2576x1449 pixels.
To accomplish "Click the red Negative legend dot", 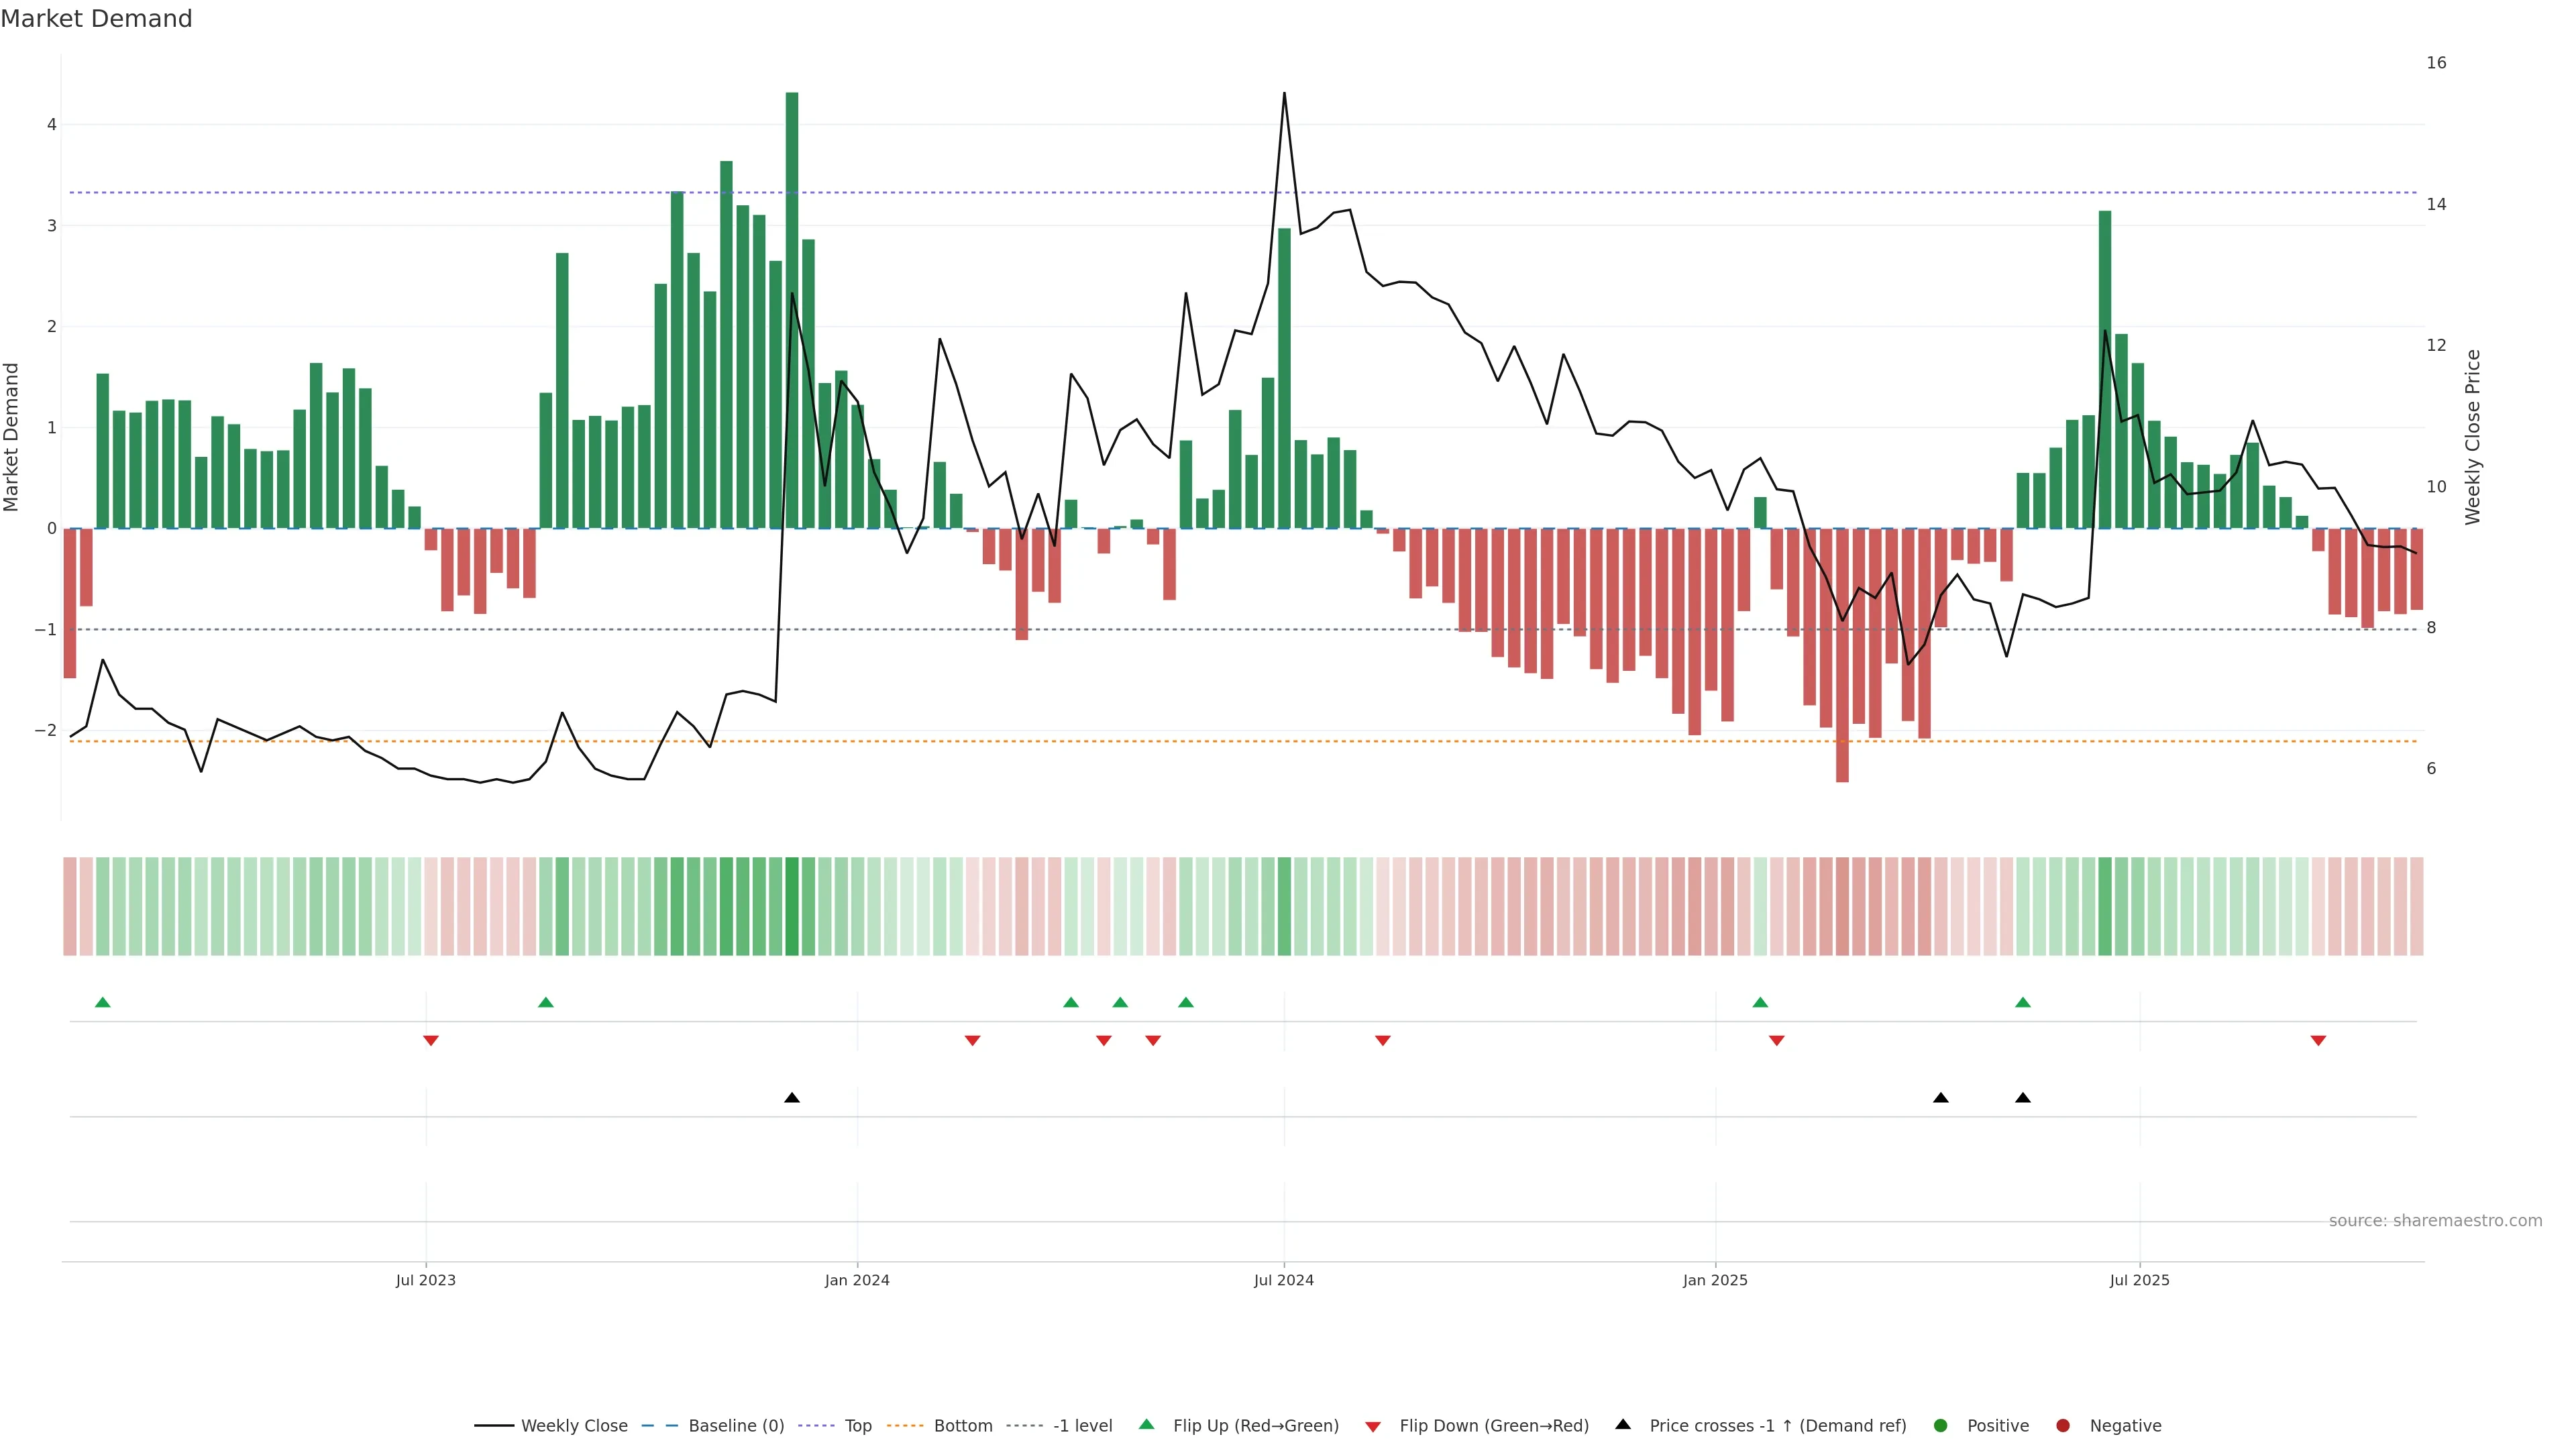I will tap(2063, 1426).
